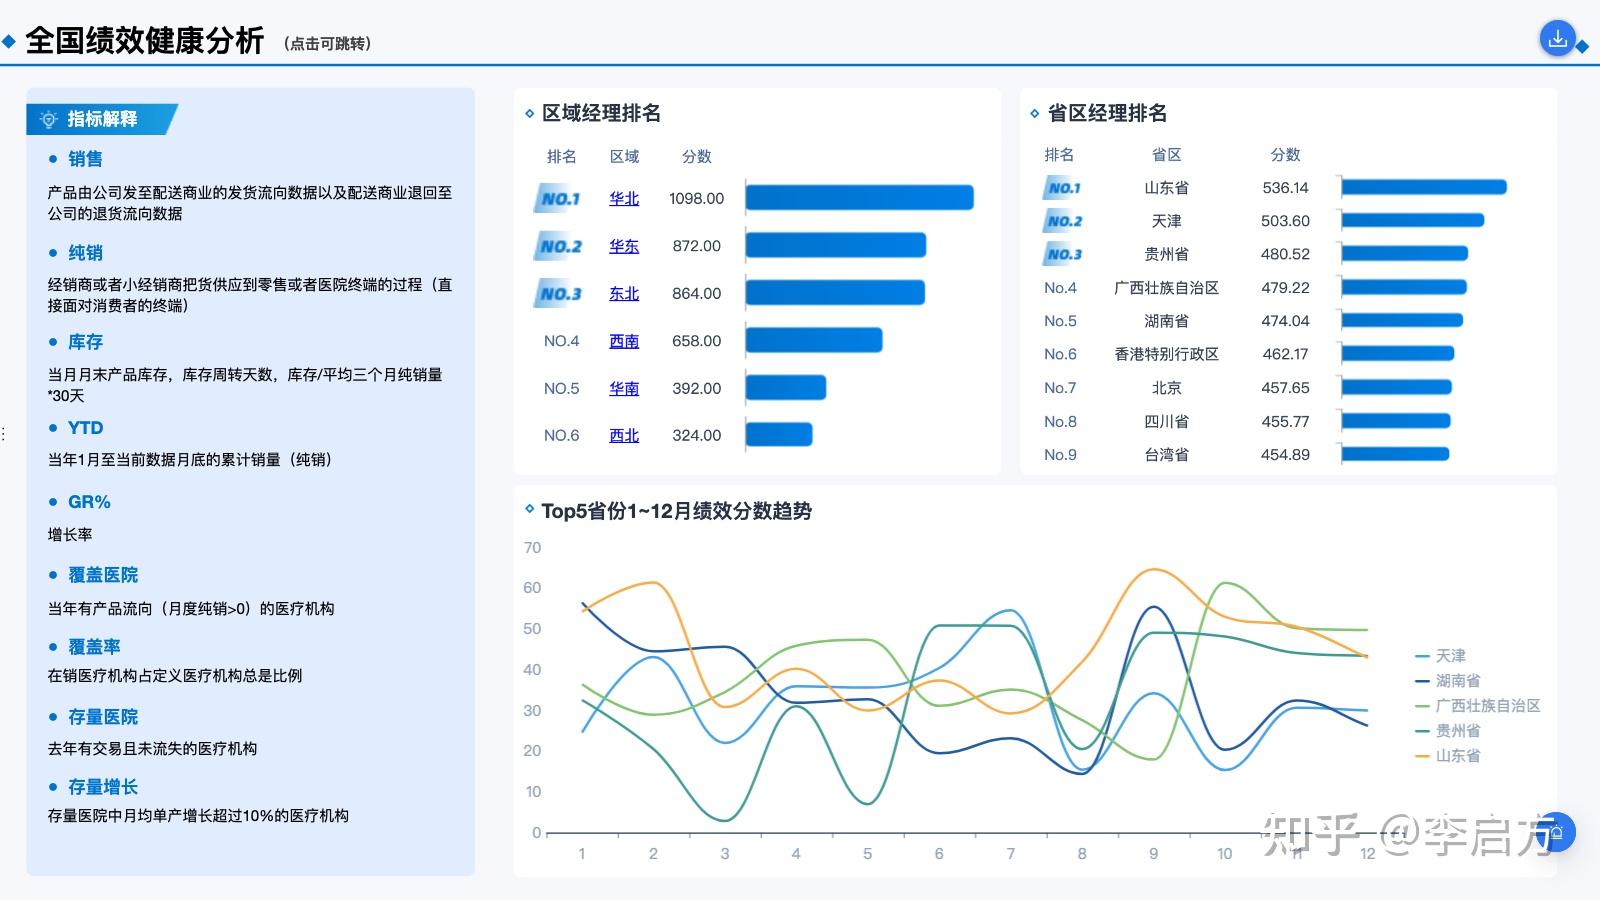Open the 华北 region link

[x=623, y=198]
